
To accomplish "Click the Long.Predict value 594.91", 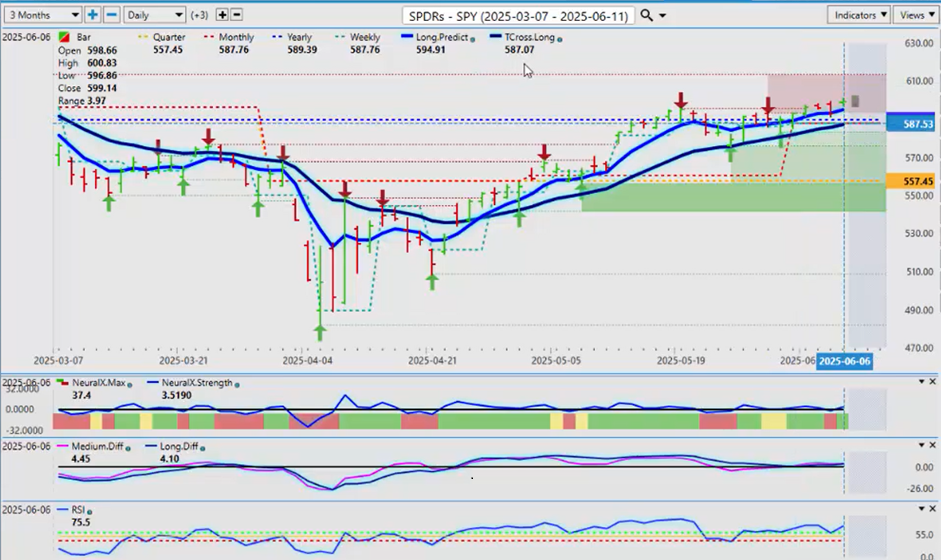I will pyautogui.click(x=431, y=50).
